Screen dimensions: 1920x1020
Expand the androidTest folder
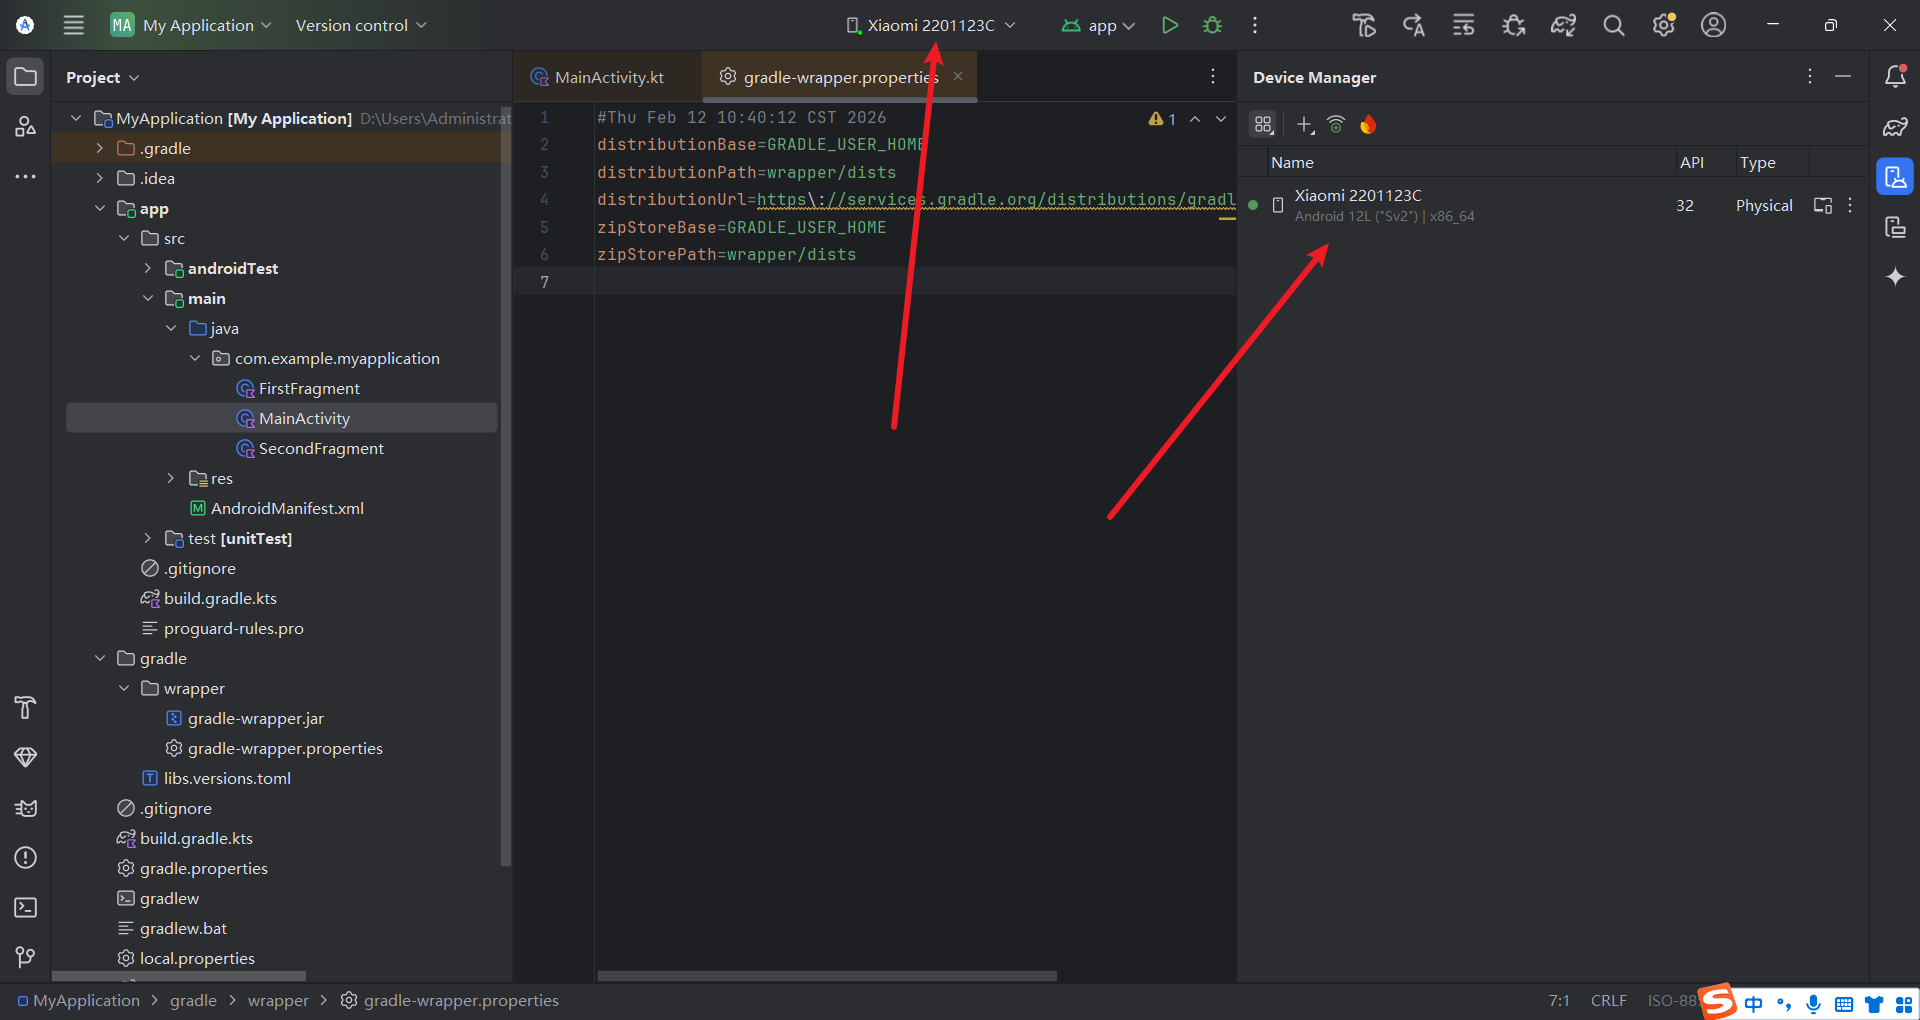(x=147, y=268)
